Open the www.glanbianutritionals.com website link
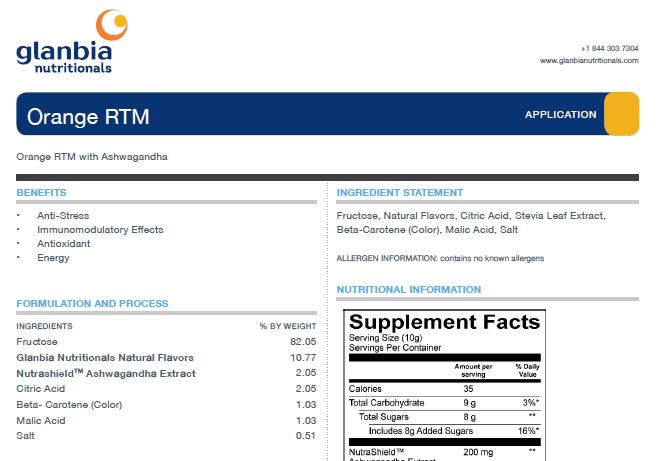663x461 pixels. pyautogui.click(x=589, y=60)
